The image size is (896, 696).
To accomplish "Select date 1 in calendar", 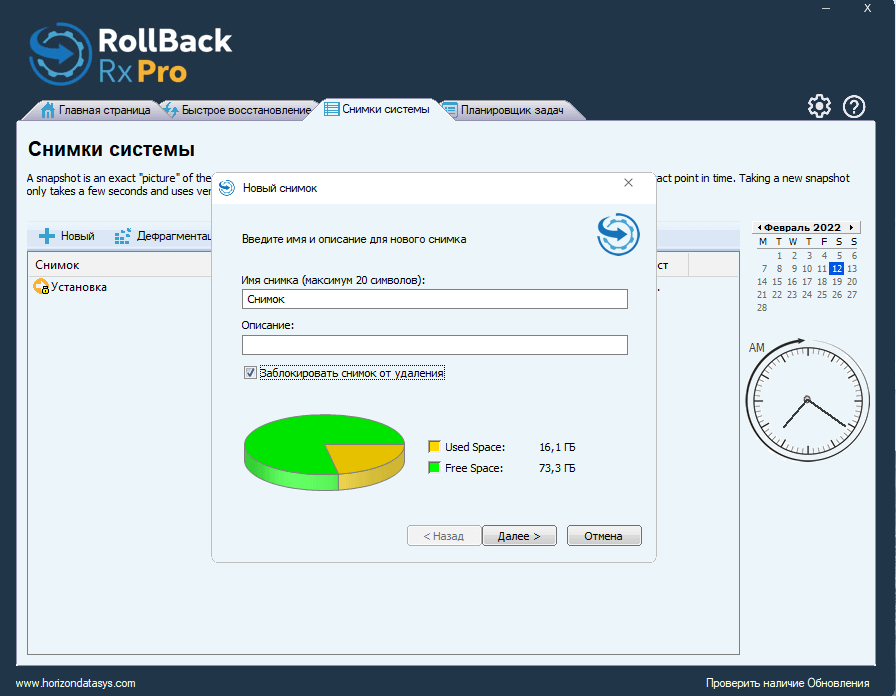I will tap(779, 255).
